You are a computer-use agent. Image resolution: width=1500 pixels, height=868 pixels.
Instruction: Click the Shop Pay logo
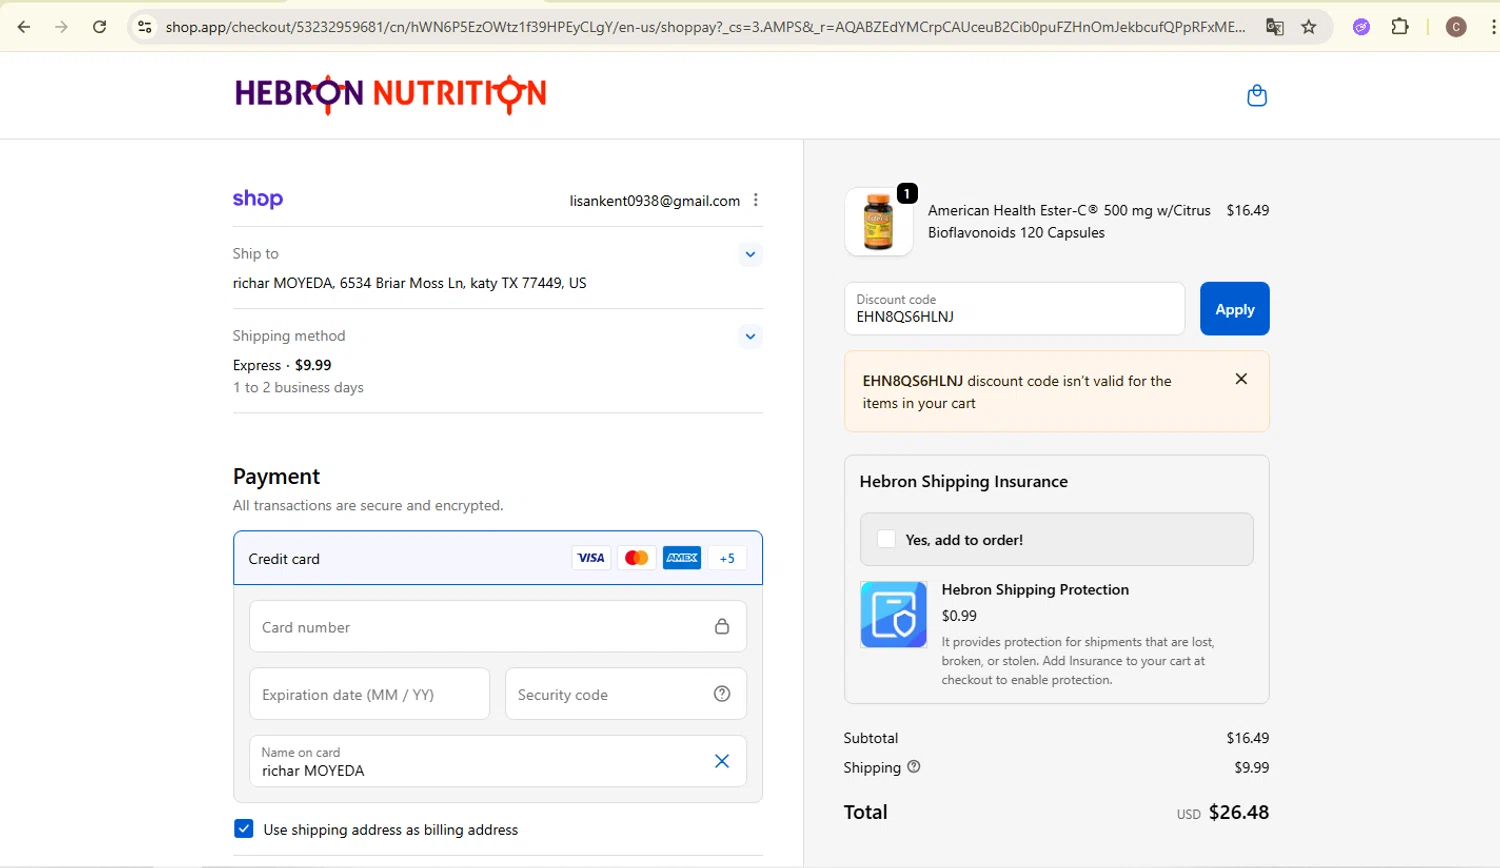click(x=258, y=199)
